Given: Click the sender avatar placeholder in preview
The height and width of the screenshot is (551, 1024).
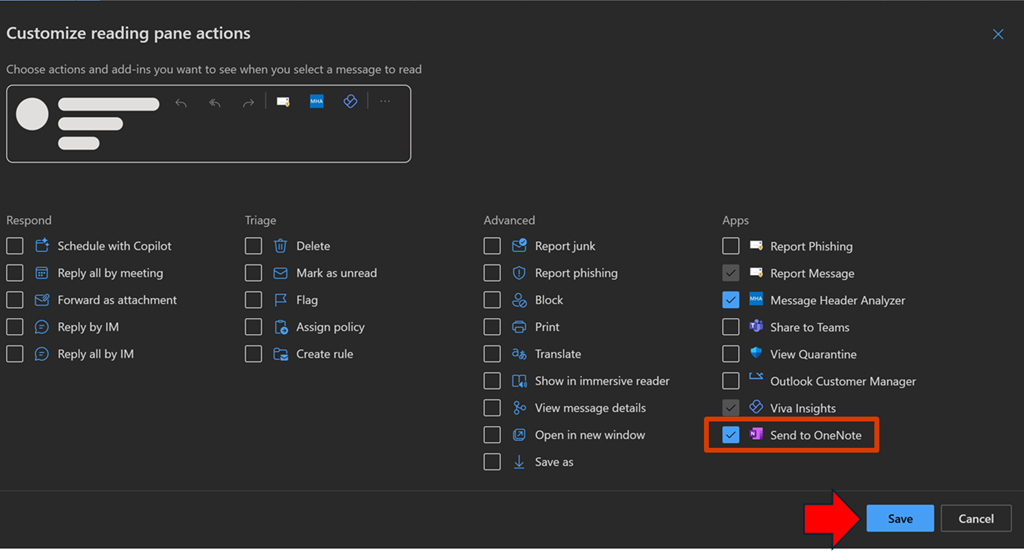Looking at the screenshot, I should pos(33,114).
